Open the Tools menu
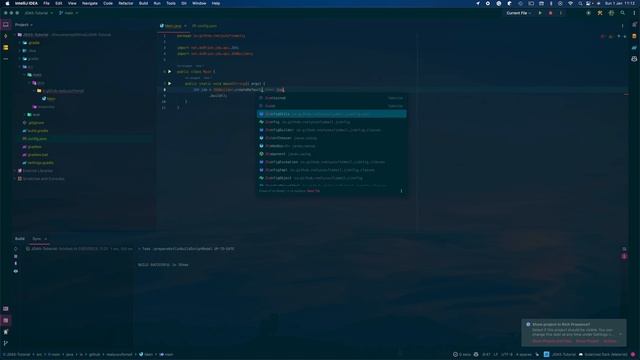The width and height of the screenshot is (640, 360). [x=171, y=3]
